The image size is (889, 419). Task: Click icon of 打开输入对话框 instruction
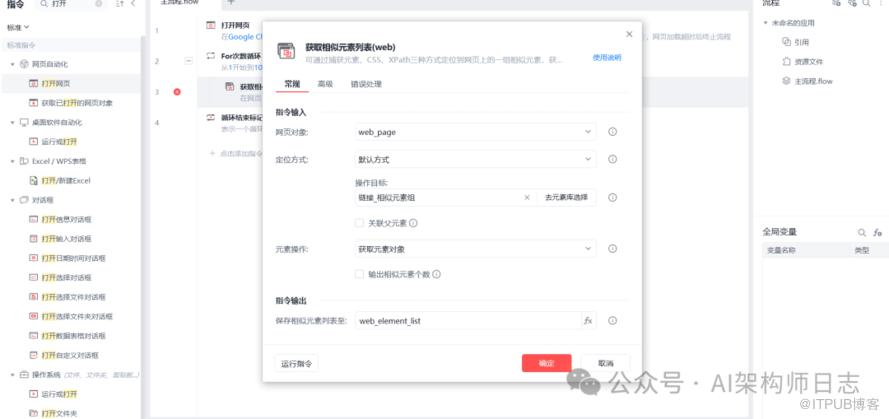click(33, 239)
